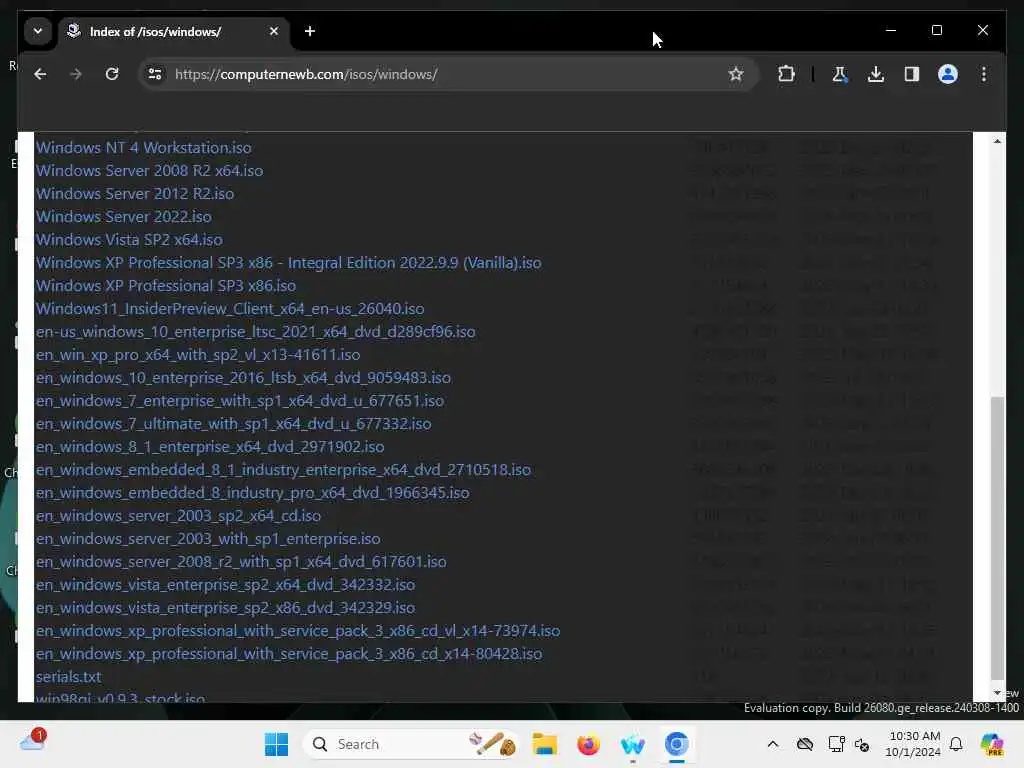
Task: Toggle the browser side panel
Action: [x=912, y=74]
